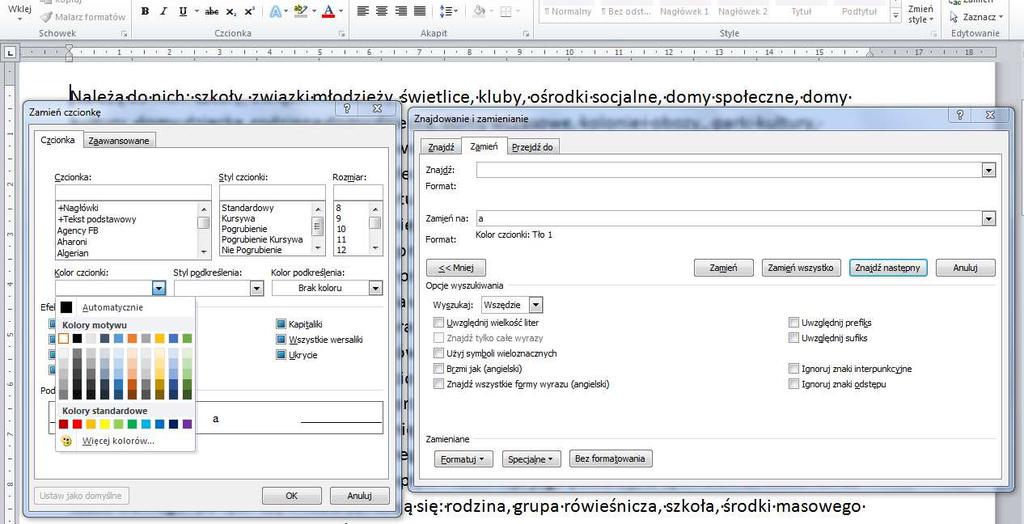Click Anuluj in Zamień czcionkę dialog
The image size is (1024, 524).
pyautogui.click(x=359, y=496)
